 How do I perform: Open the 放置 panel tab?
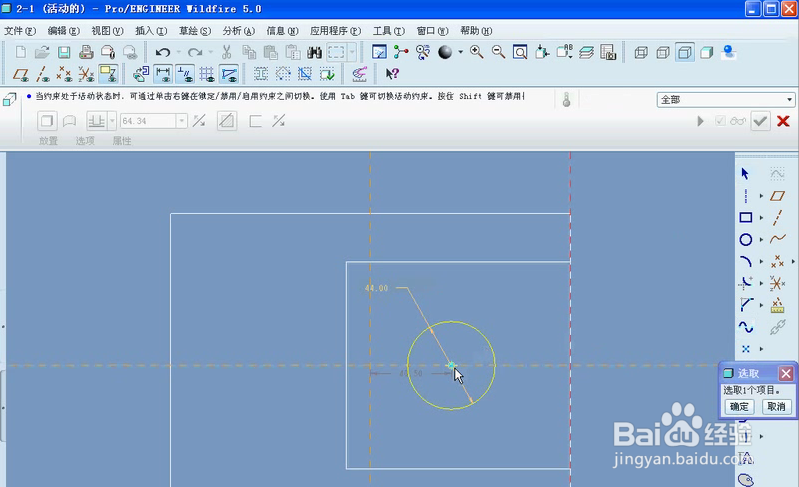pyautogui.click(x=48, y=141)
